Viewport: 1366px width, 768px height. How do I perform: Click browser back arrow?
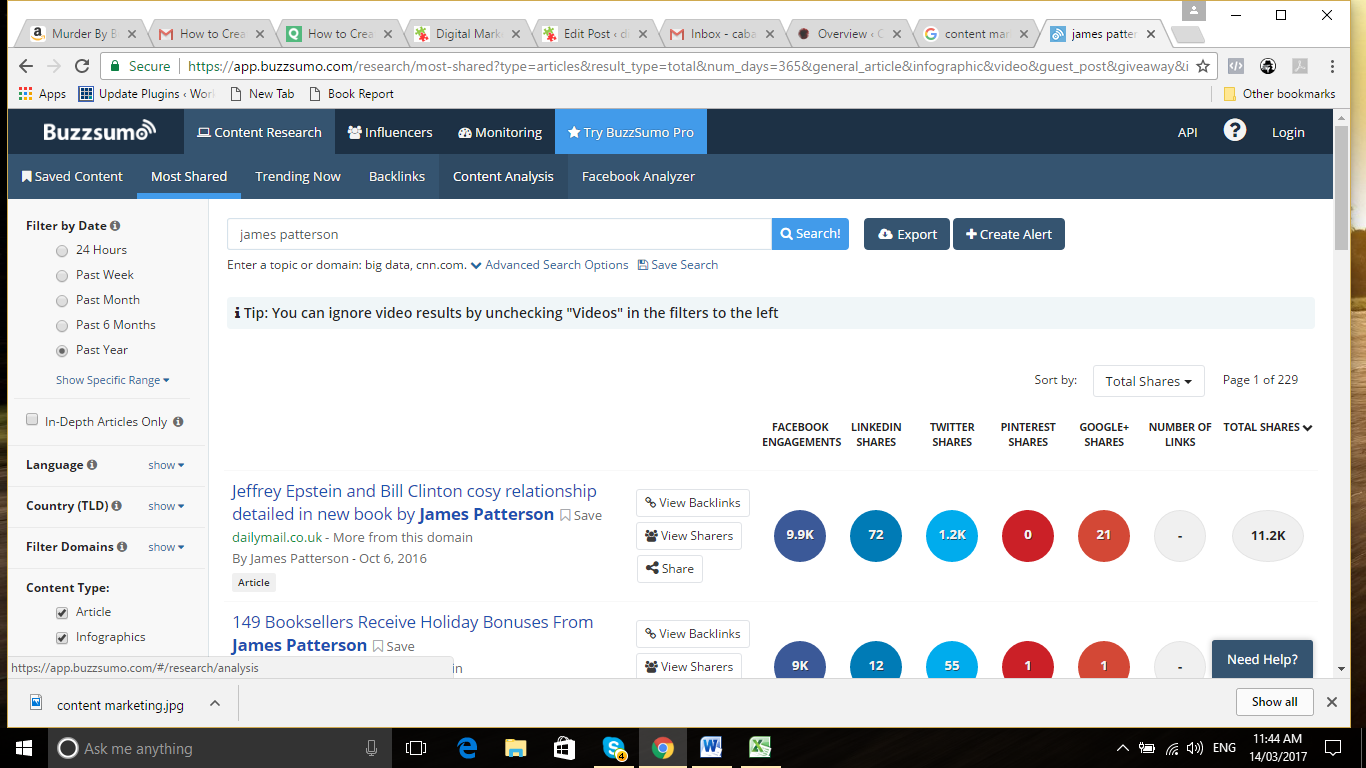26,66
